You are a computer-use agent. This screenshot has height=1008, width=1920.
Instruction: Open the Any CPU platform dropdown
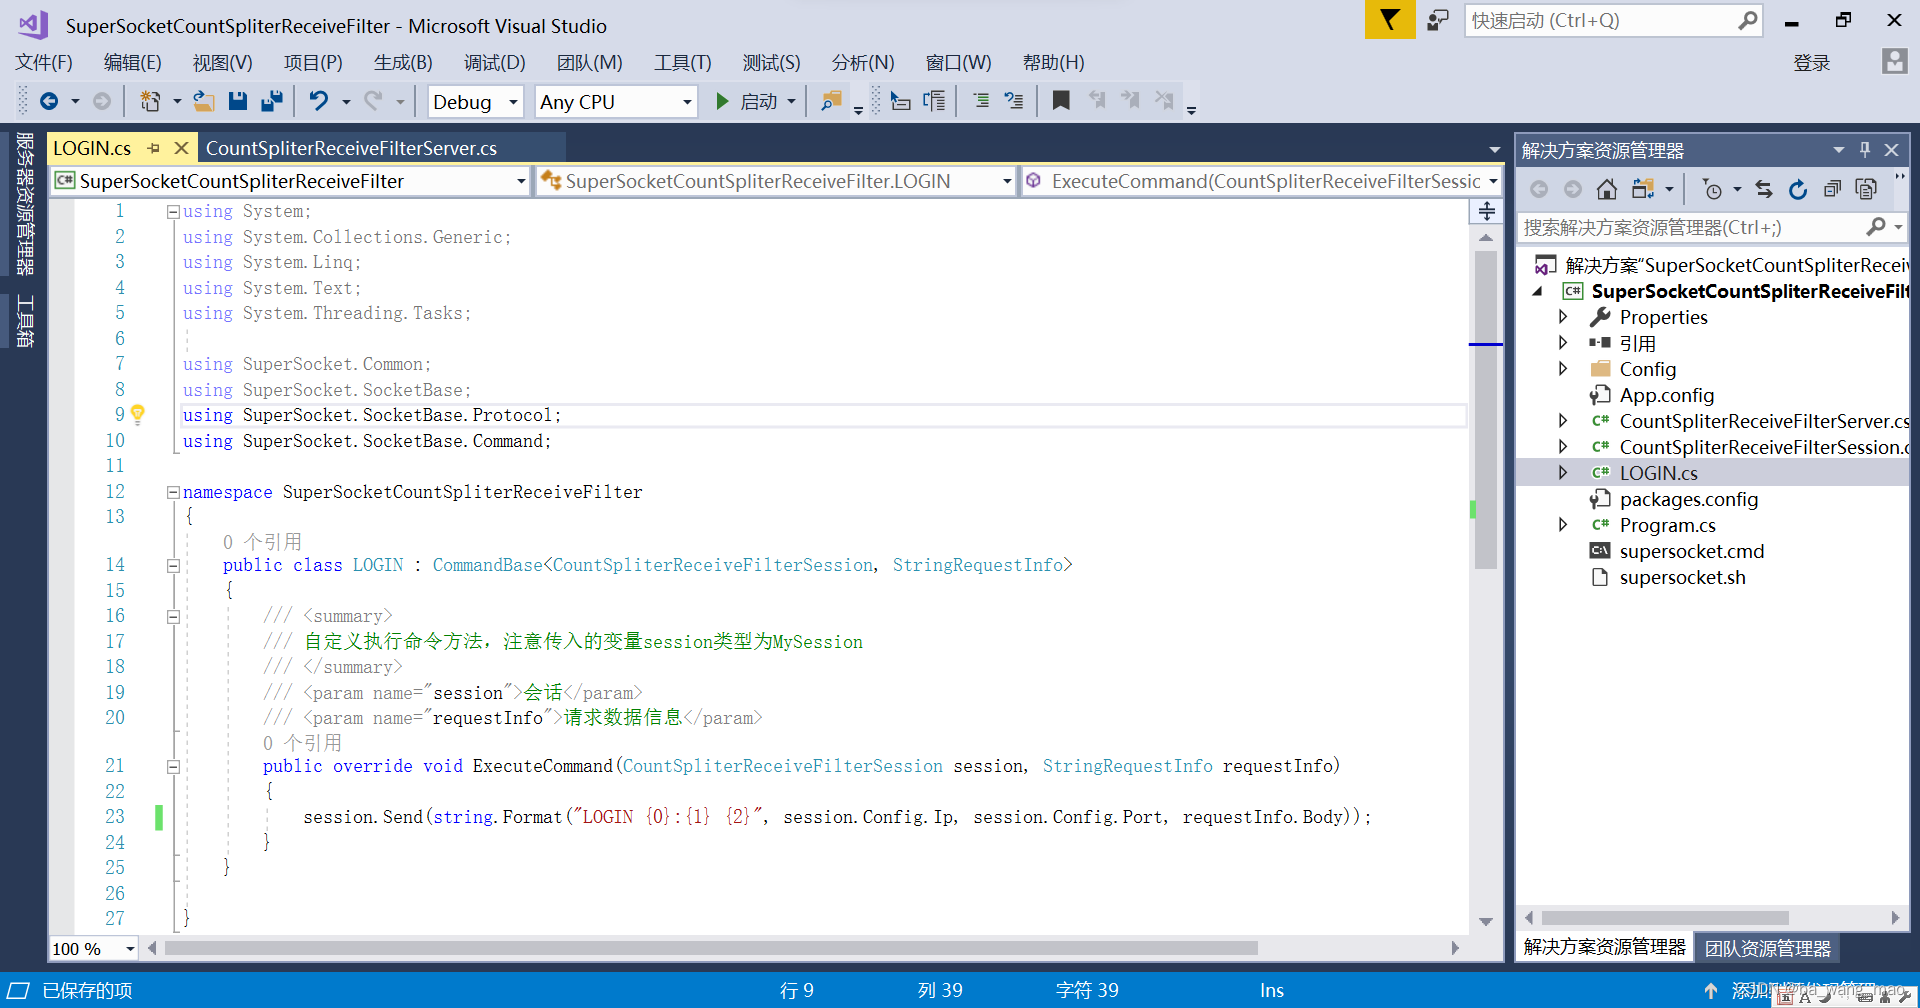(616, 101)
